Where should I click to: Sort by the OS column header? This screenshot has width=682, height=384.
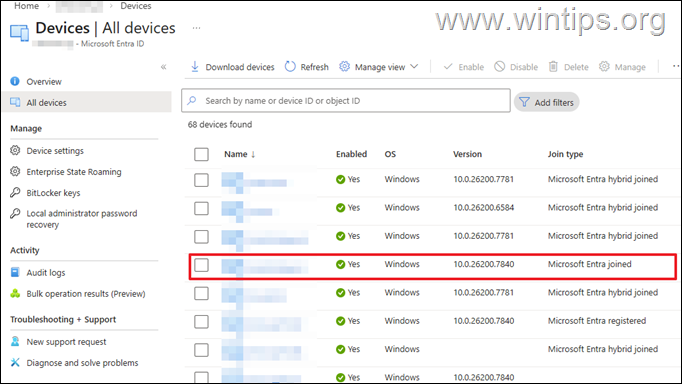click(x=390, y=154)
